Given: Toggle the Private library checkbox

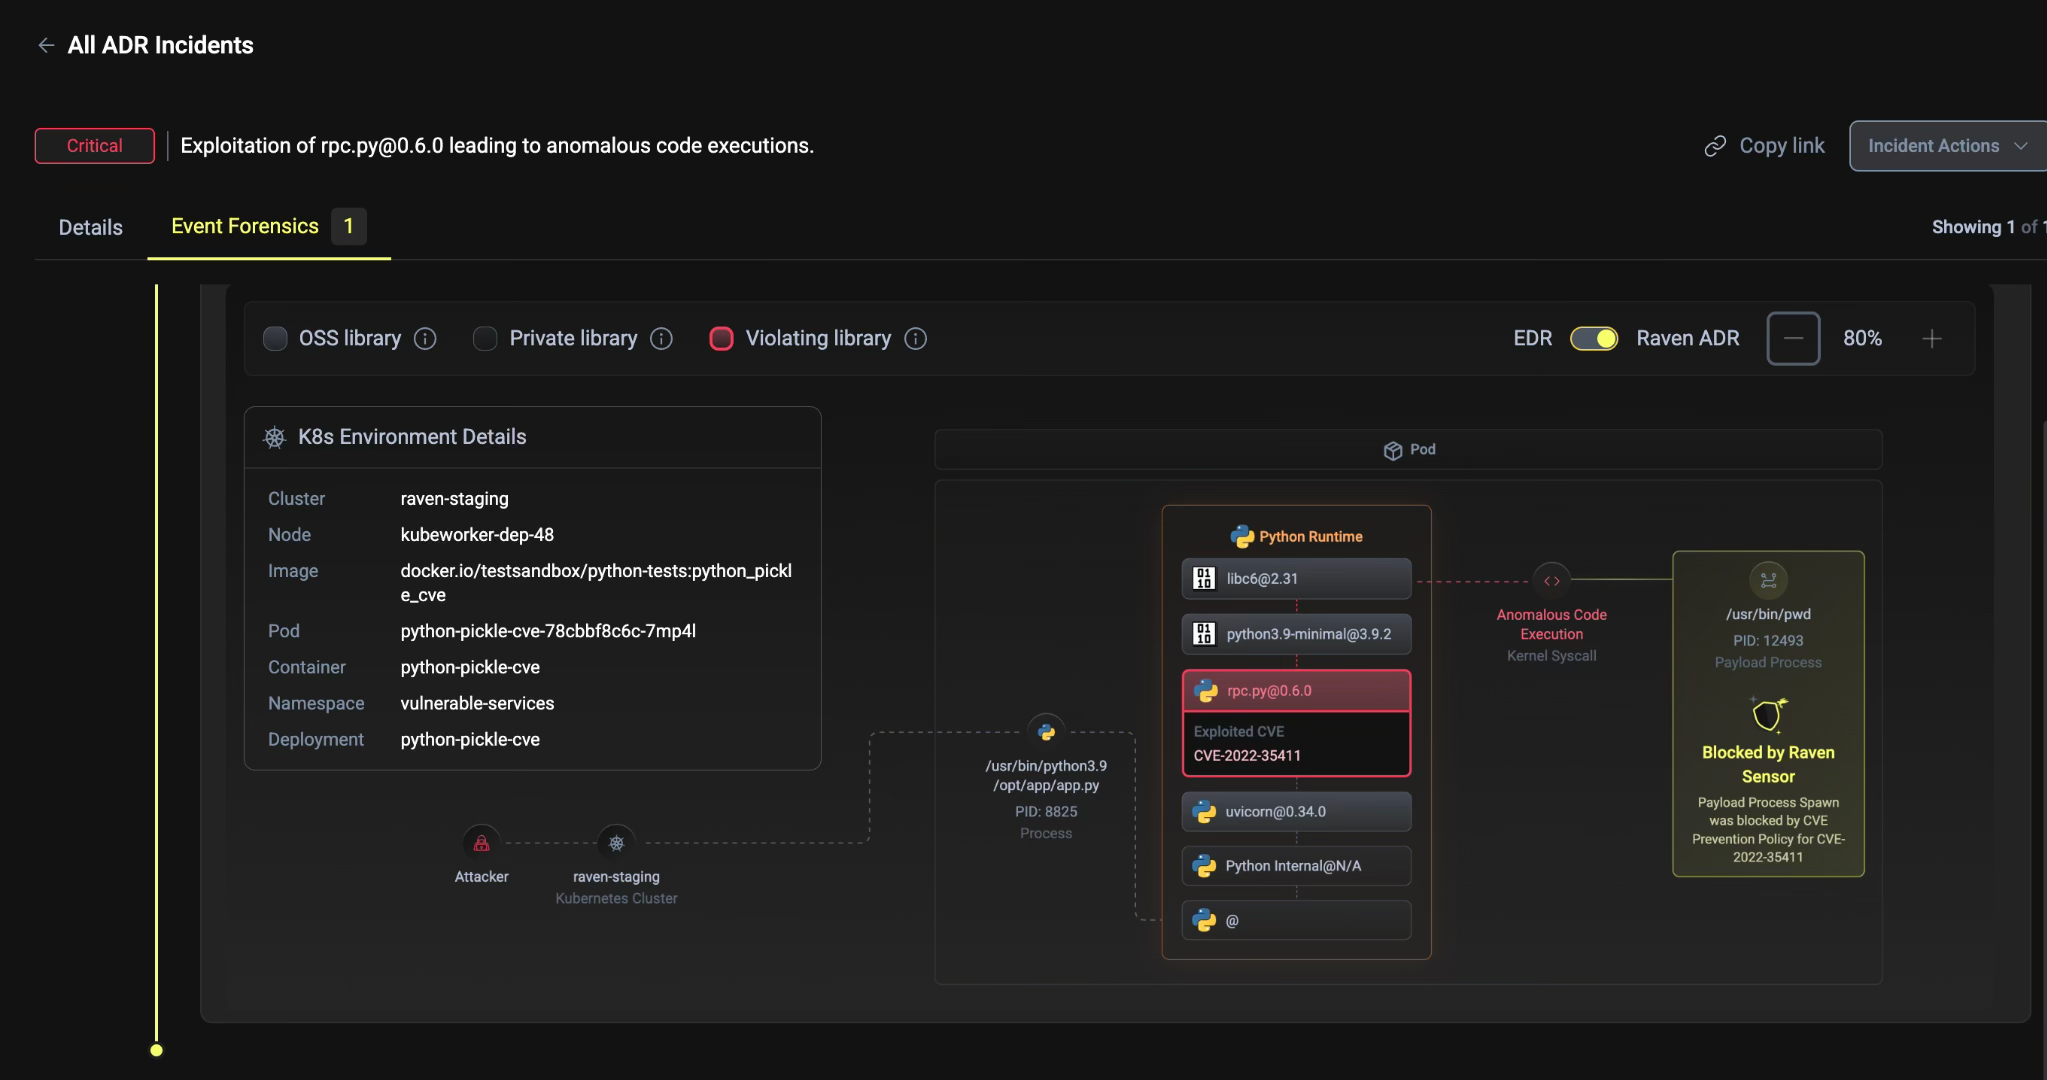Looking at the screenshot, I should pos(485,339).
